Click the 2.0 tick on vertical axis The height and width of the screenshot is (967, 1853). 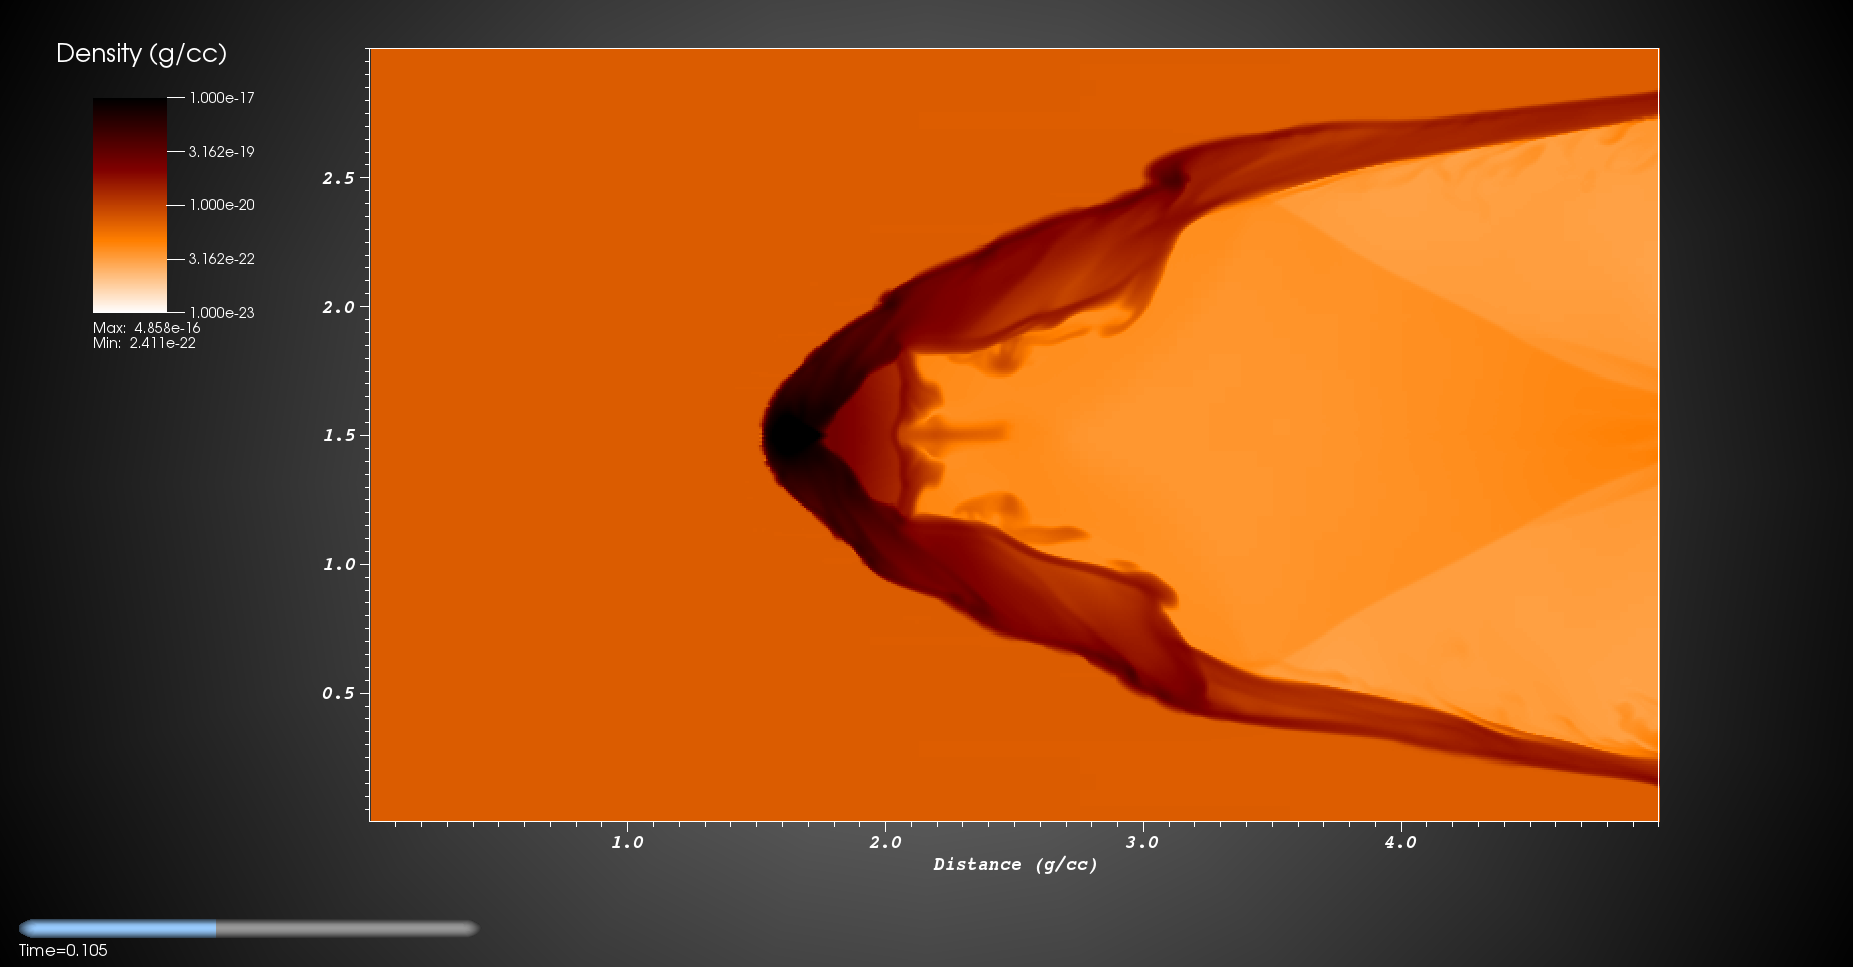[x=338, y=307]
